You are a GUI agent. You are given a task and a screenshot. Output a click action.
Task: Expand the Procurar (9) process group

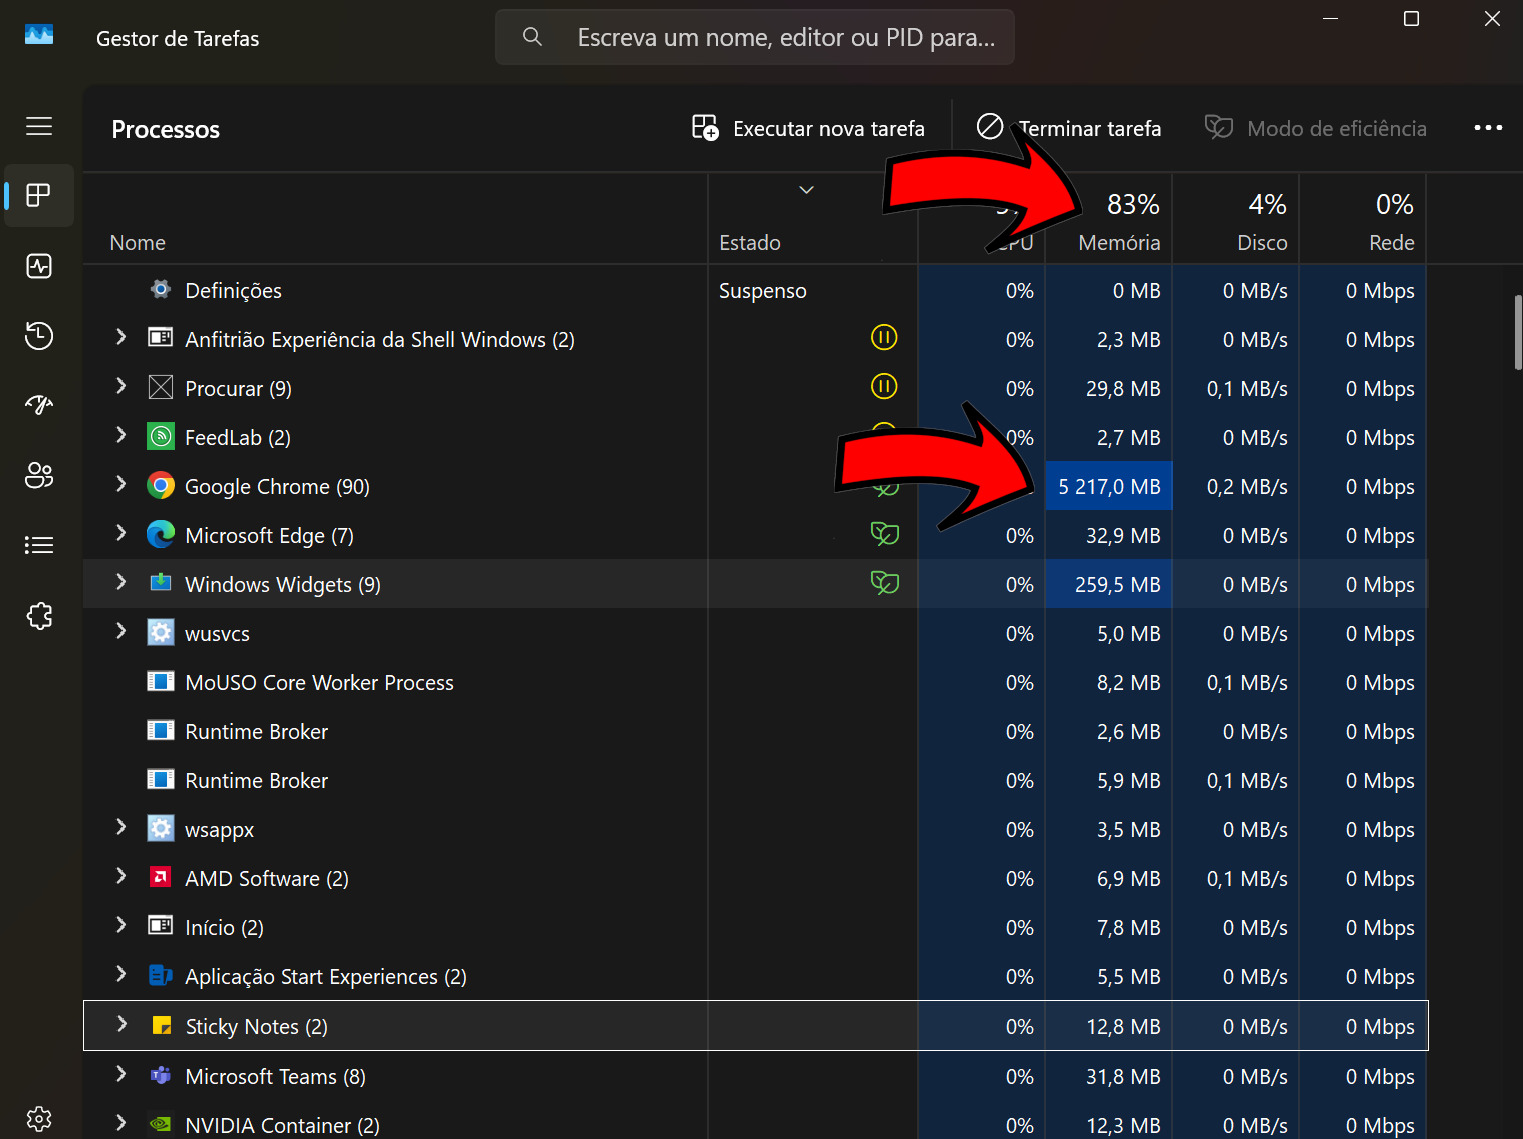click(121, 387)
